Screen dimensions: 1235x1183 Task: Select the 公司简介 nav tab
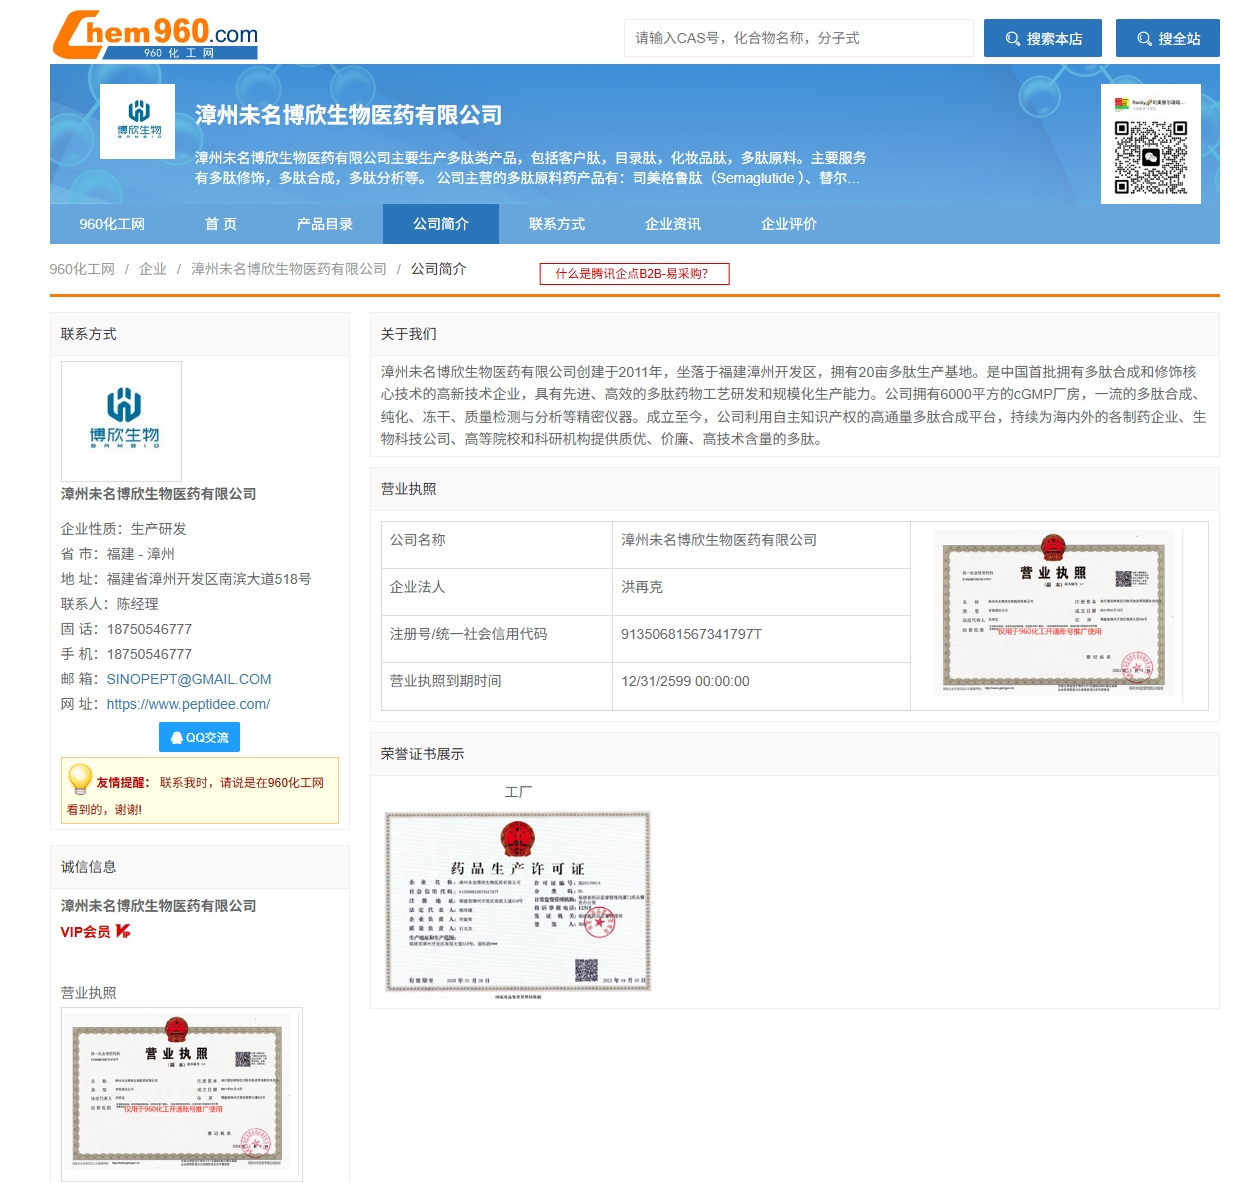441,224
